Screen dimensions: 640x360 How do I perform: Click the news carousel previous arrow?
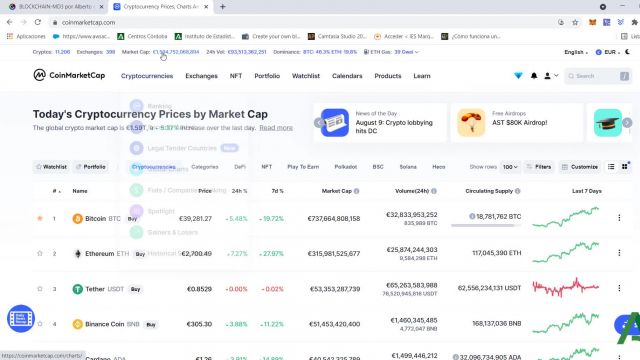pos(318,122)
